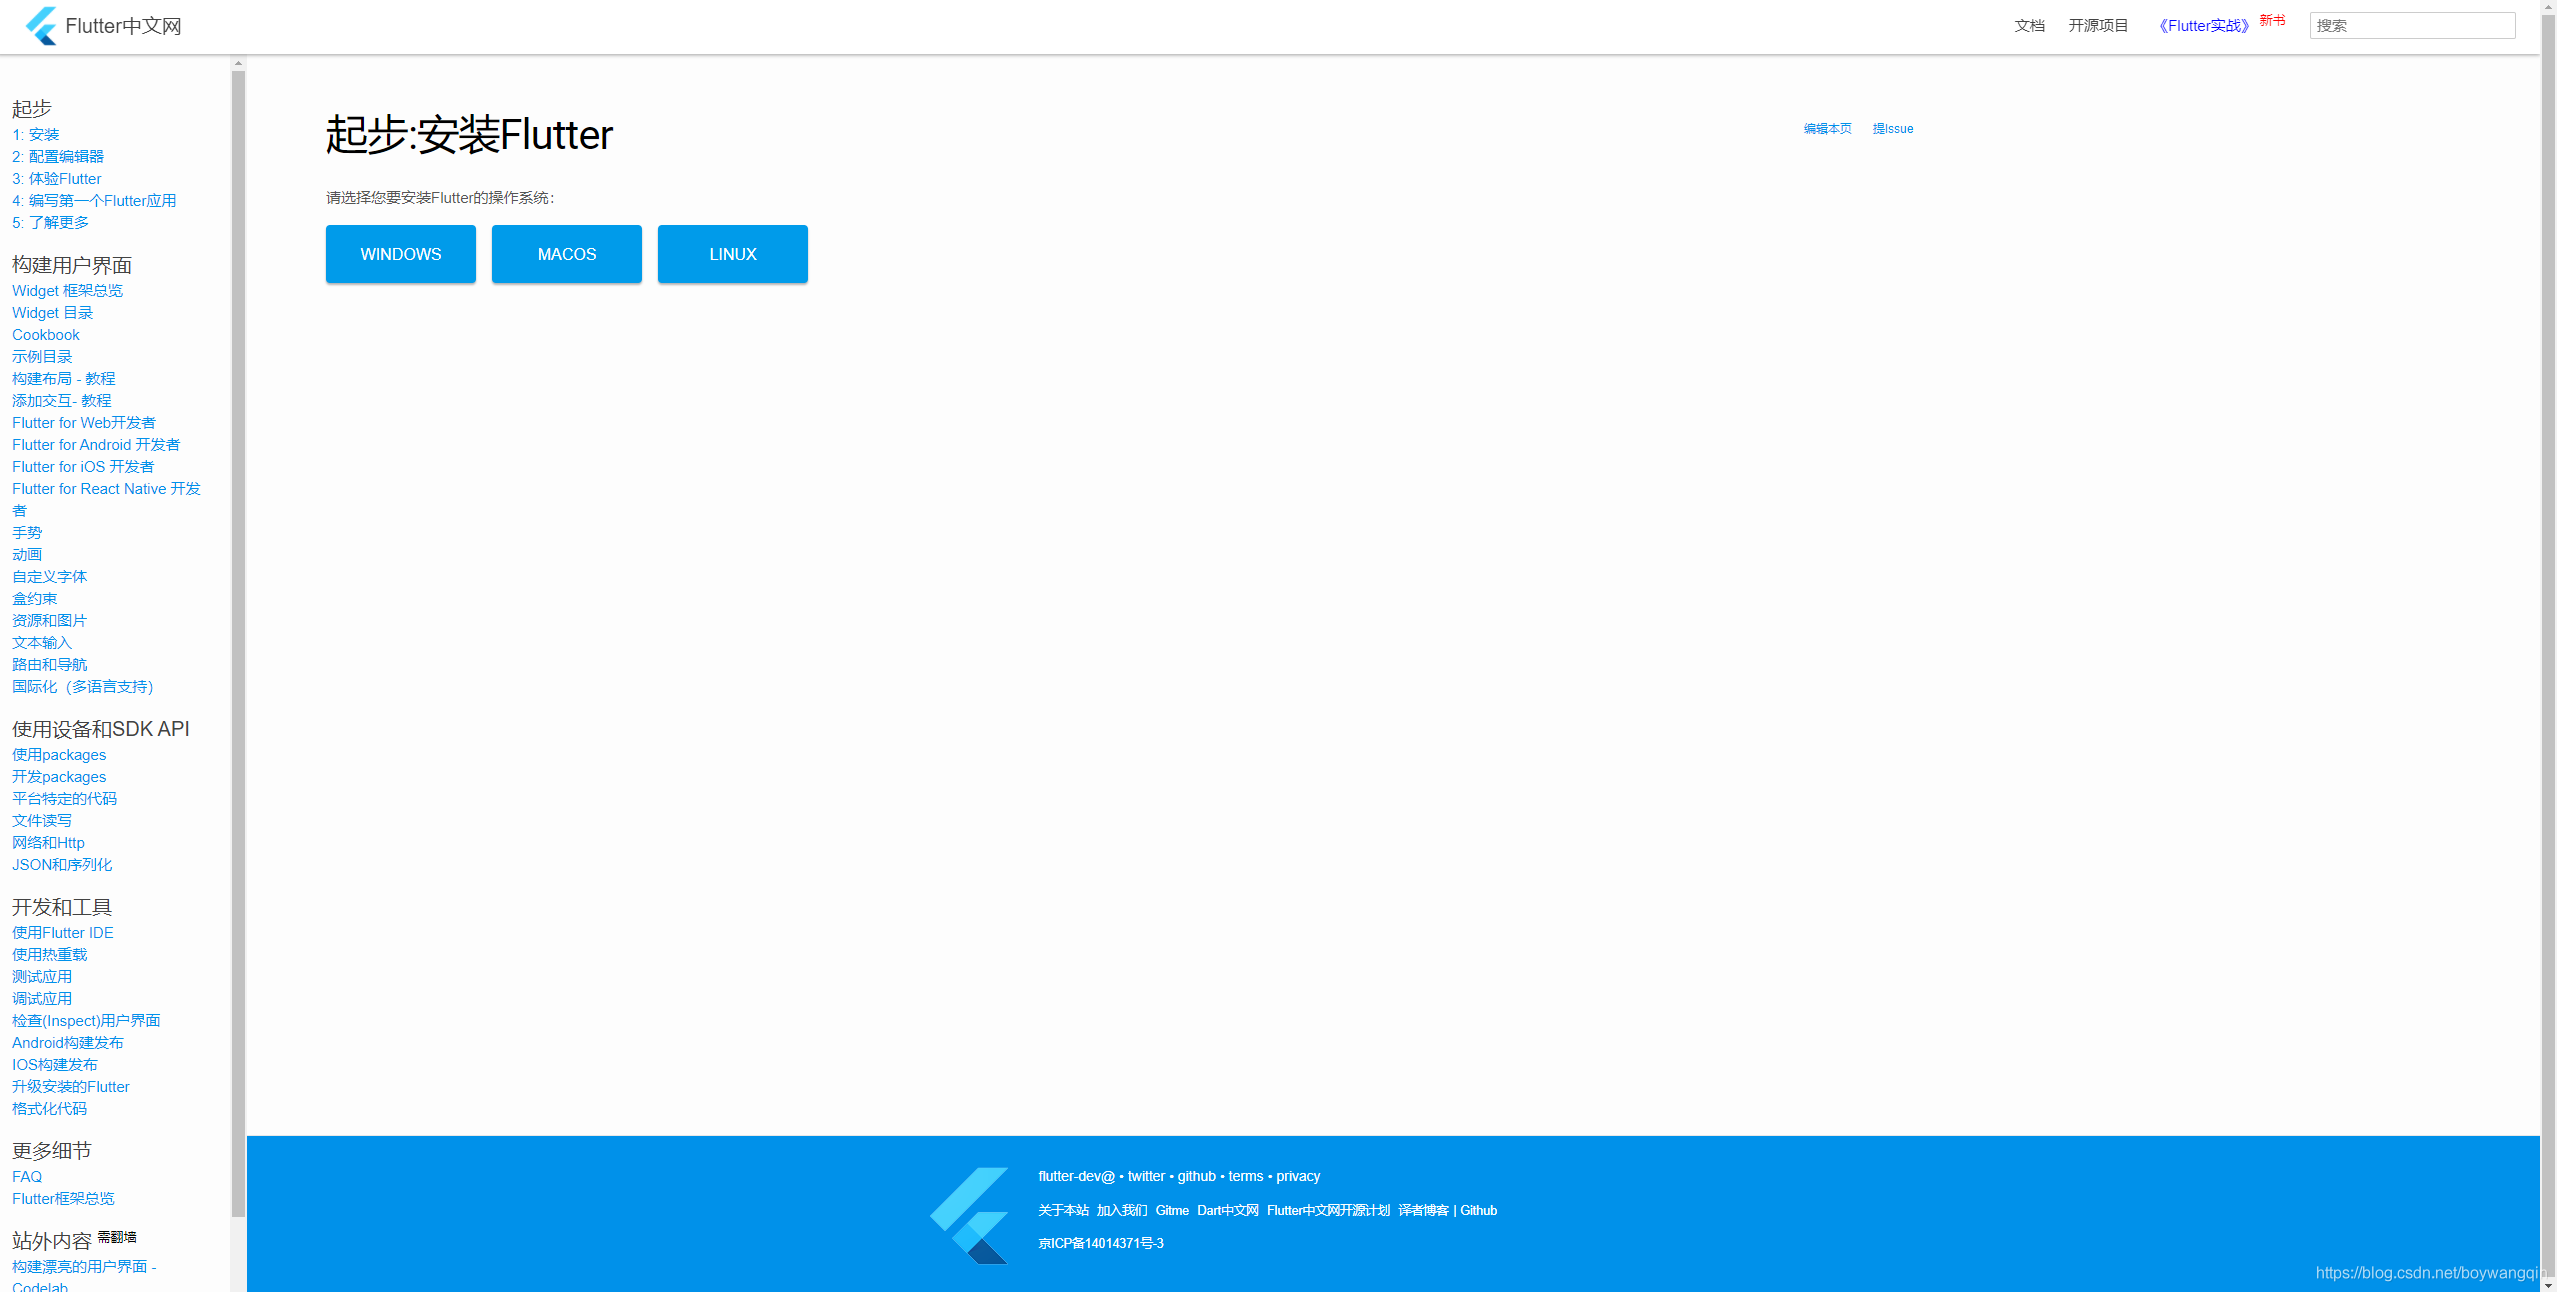Click the github footer link

click(1196, 1177)
